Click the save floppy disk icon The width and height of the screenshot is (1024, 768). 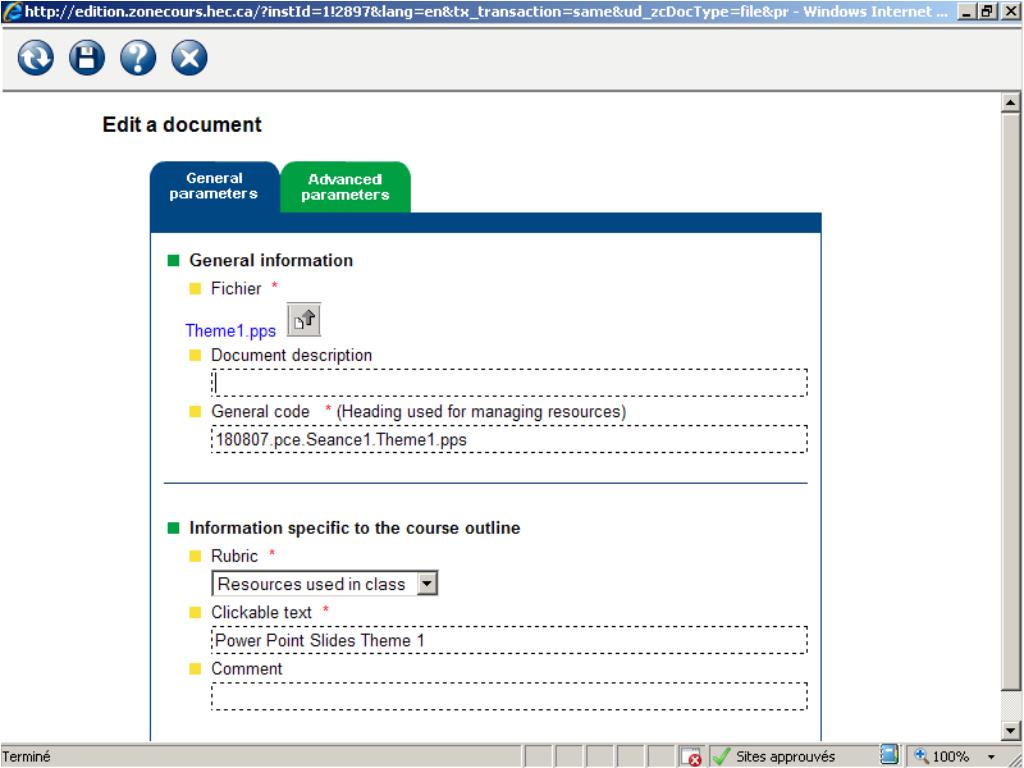[x=87, y=58]
